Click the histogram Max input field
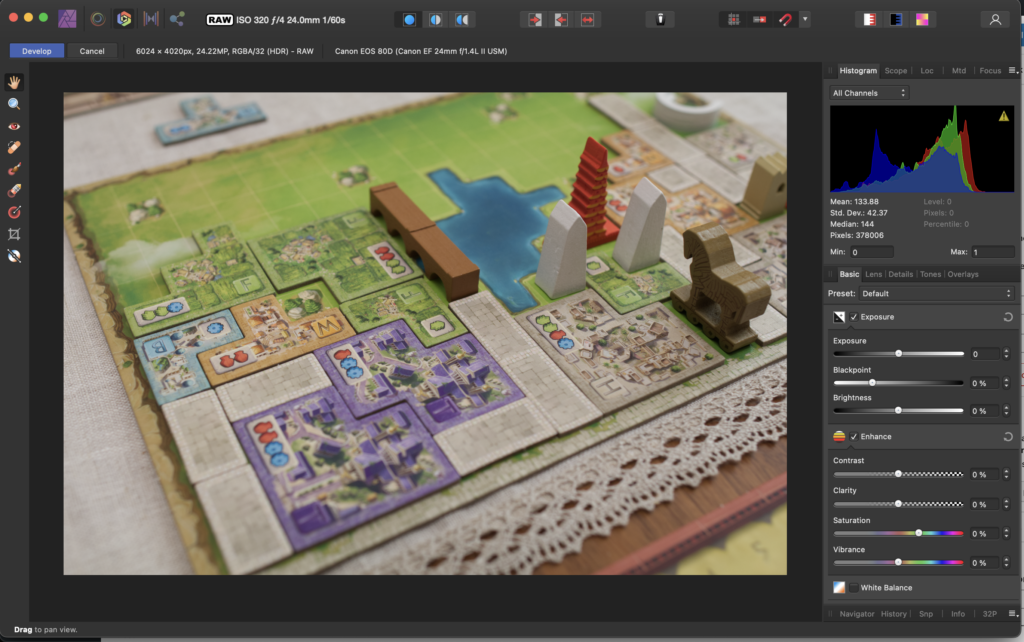Viewport: 1024px width, 642px height. point(993,252)
